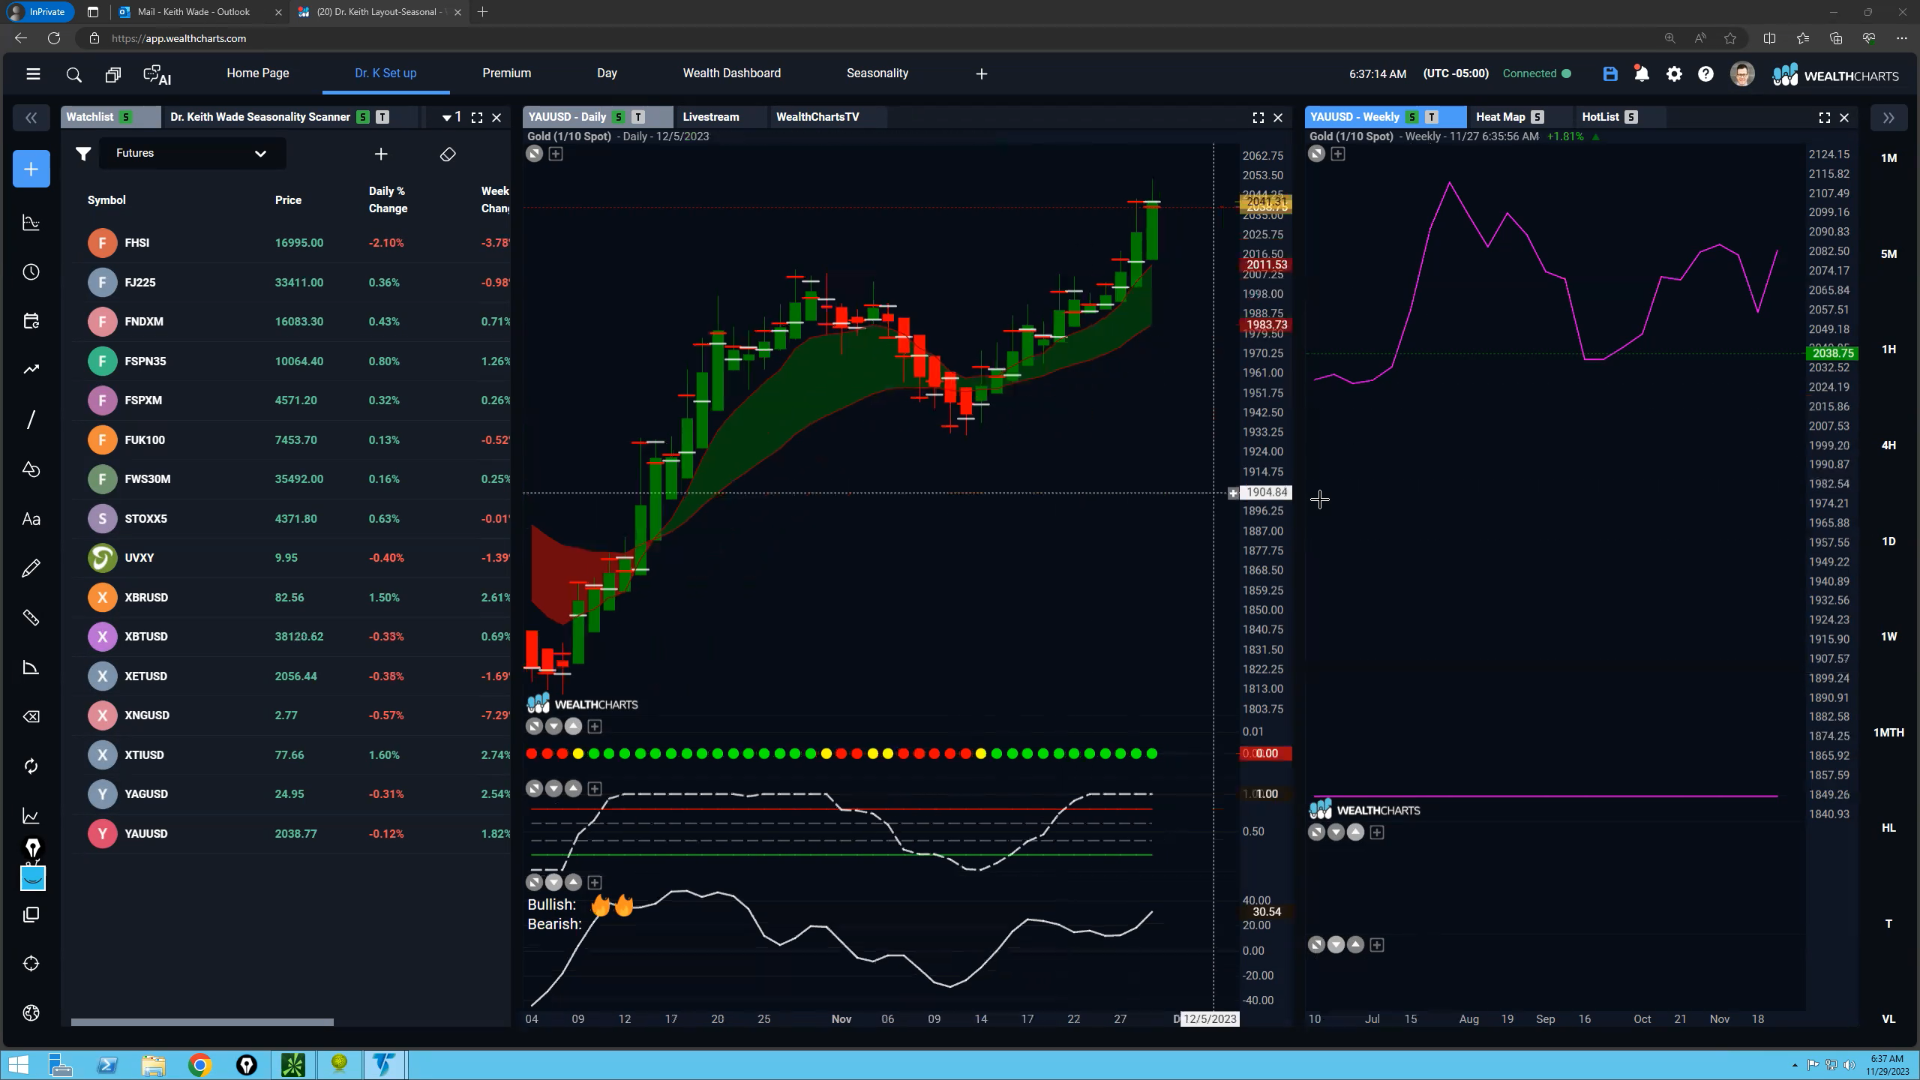Open Chrome from the Windows taskbar

200,1065
